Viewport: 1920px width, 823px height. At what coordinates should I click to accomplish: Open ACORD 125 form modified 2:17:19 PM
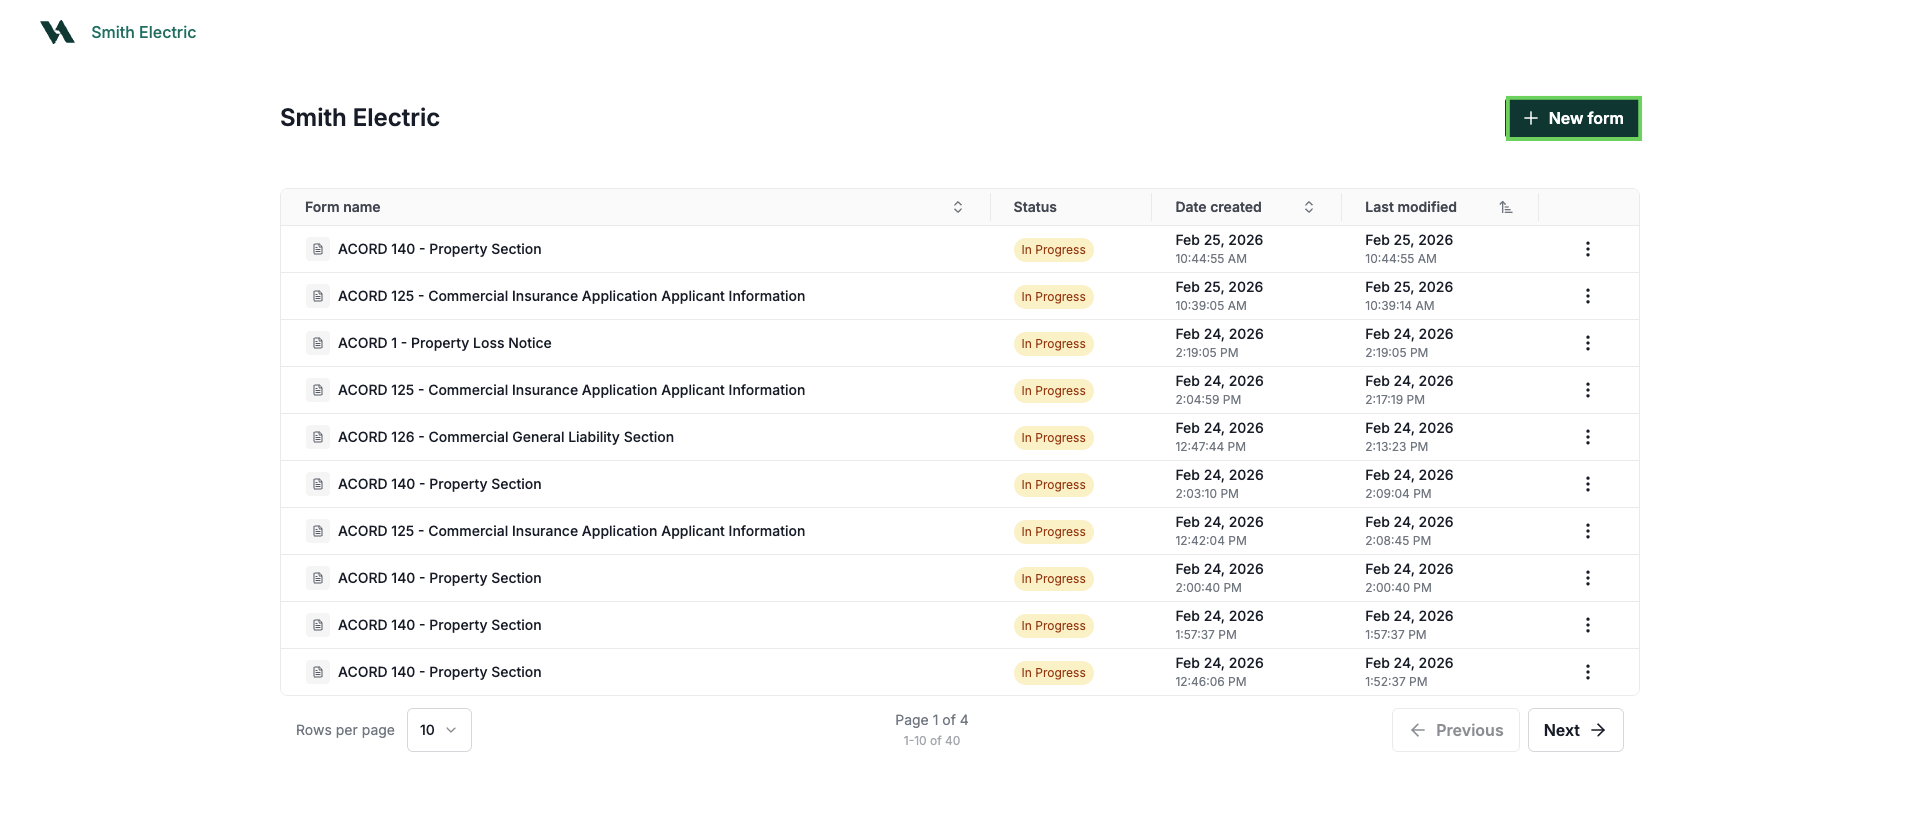571,390
